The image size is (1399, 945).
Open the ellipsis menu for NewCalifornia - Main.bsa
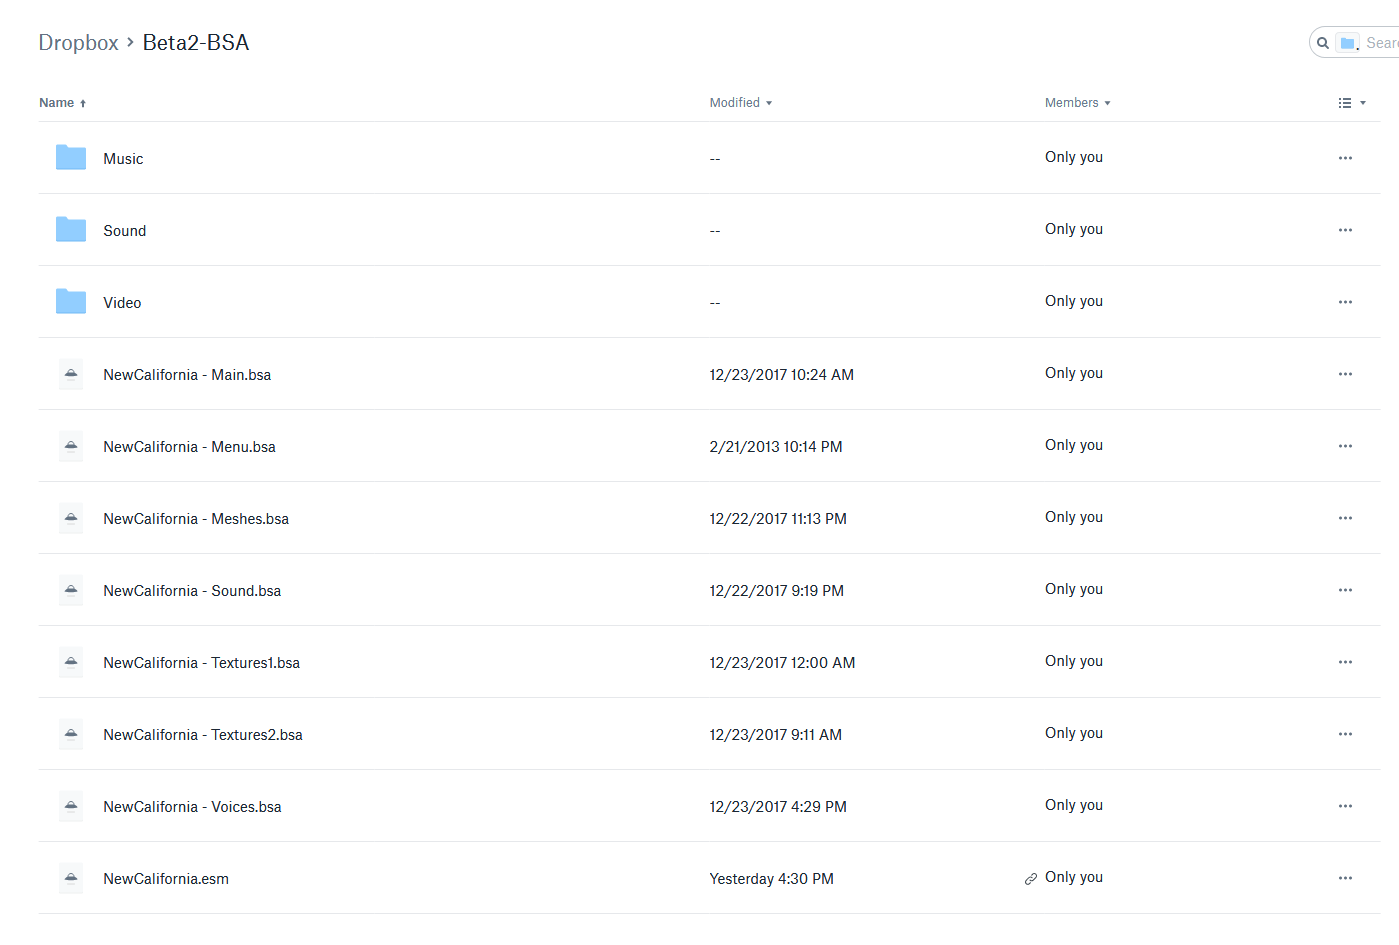(1345, 374)
